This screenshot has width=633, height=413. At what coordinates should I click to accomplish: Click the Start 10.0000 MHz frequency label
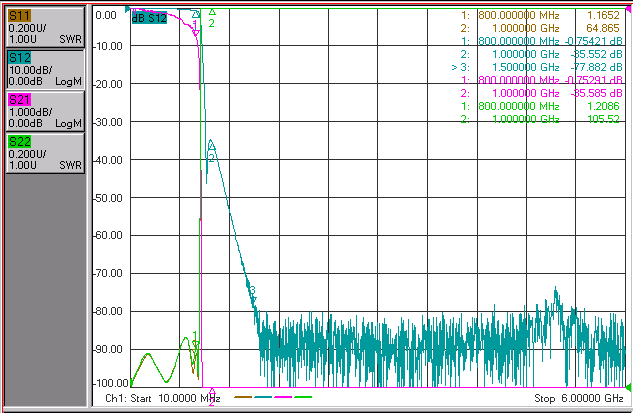coord(163,398)
